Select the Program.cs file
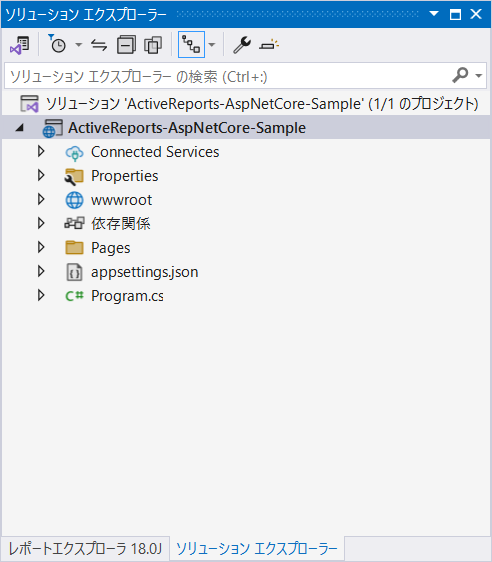 pyautogui.click(x=127, y=296)
